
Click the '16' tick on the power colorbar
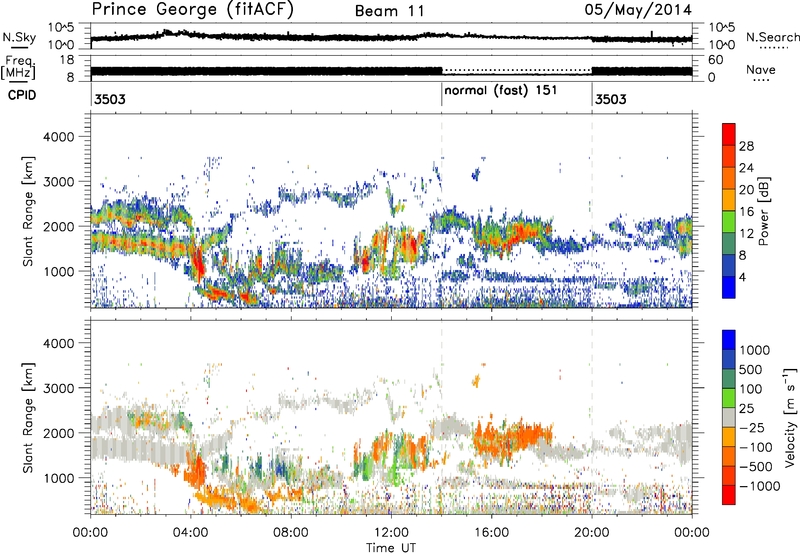click(x=746, y=212)
